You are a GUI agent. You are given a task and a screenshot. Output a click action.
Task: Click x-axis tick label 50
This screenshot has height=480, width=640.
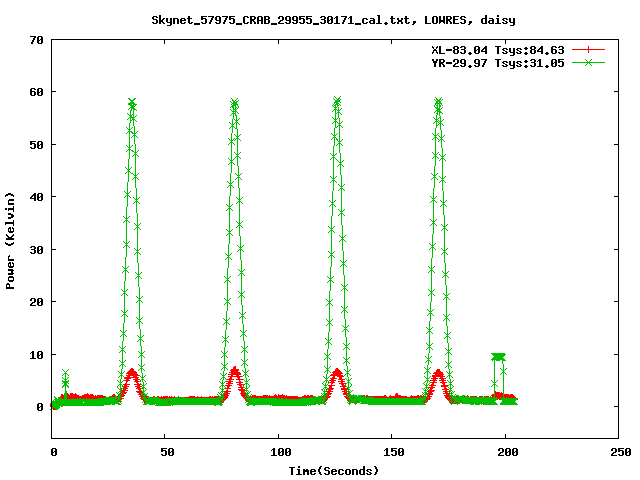[x=167, y=452]
